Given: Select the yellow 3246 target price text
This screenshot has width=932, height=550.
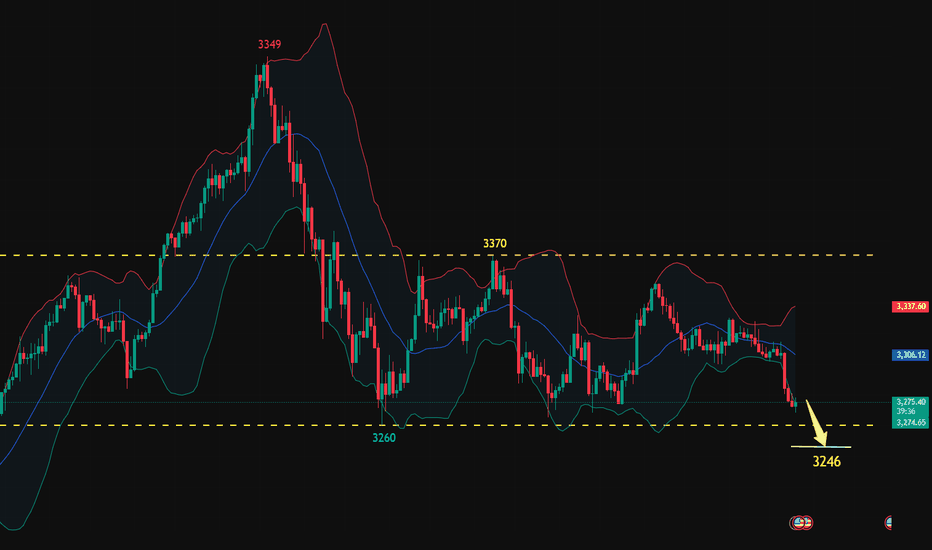Looking at the screenshot, I should point(826,461).
